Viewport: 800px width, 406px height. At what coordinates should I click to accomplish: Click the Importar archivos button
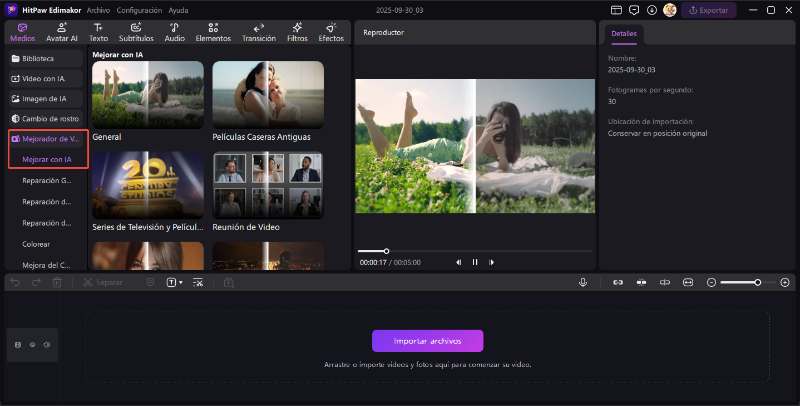point(427,341)
